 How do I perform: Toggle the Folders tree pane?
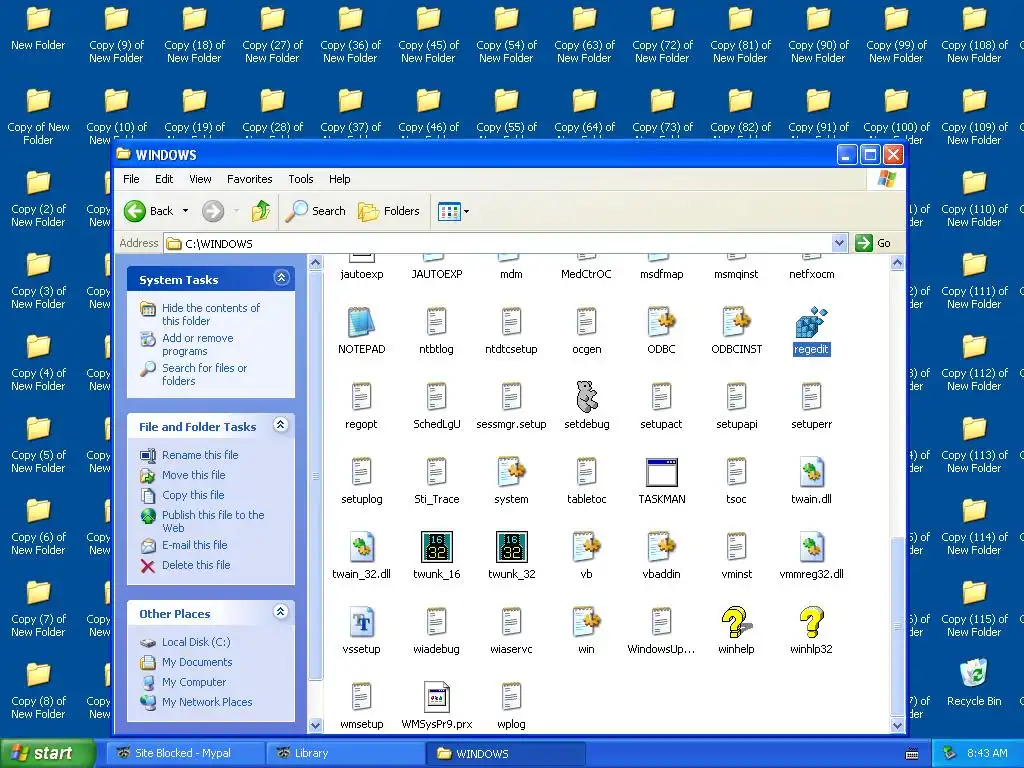click(389, 211)
